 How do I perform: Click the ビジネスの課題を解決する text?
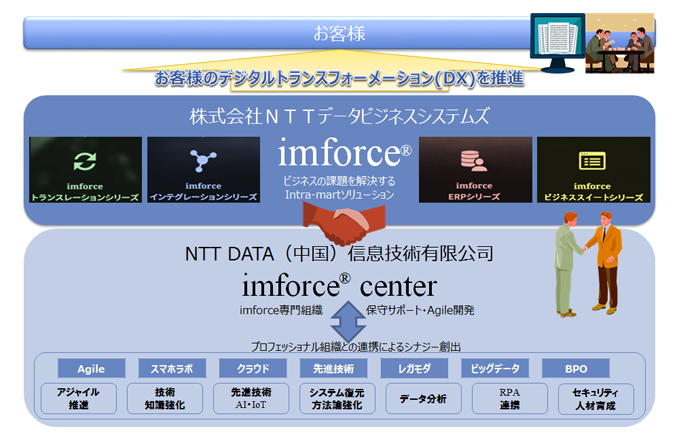click(x=339, y=181)
